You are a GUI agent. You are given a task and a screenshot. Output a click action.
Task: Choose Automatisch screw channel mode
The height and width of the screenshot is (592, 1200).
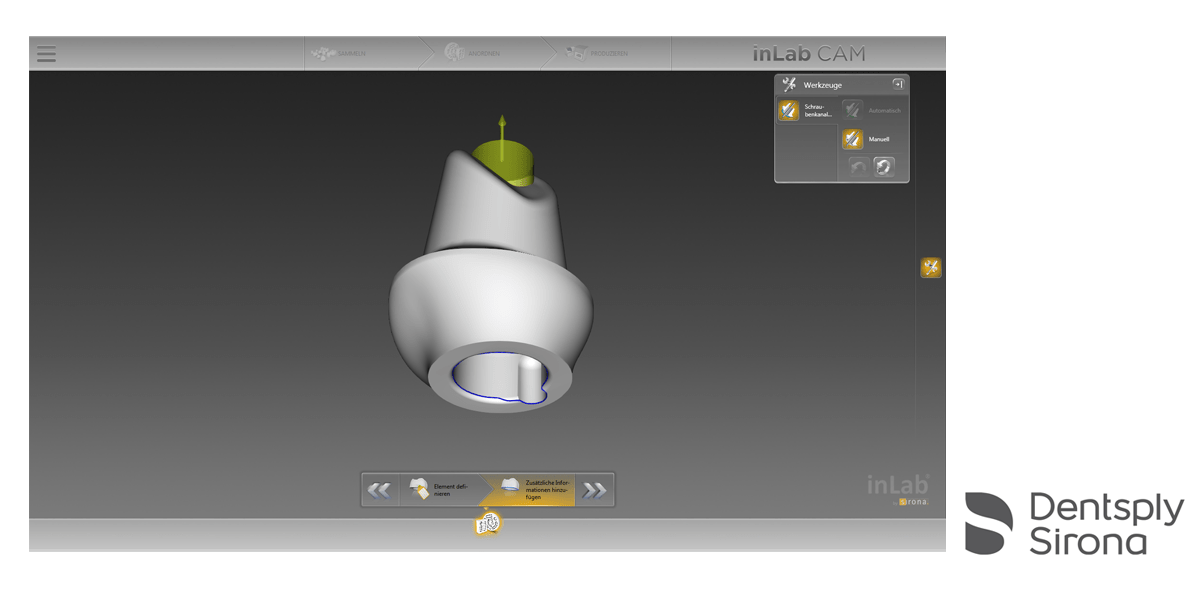coord(852,110)
